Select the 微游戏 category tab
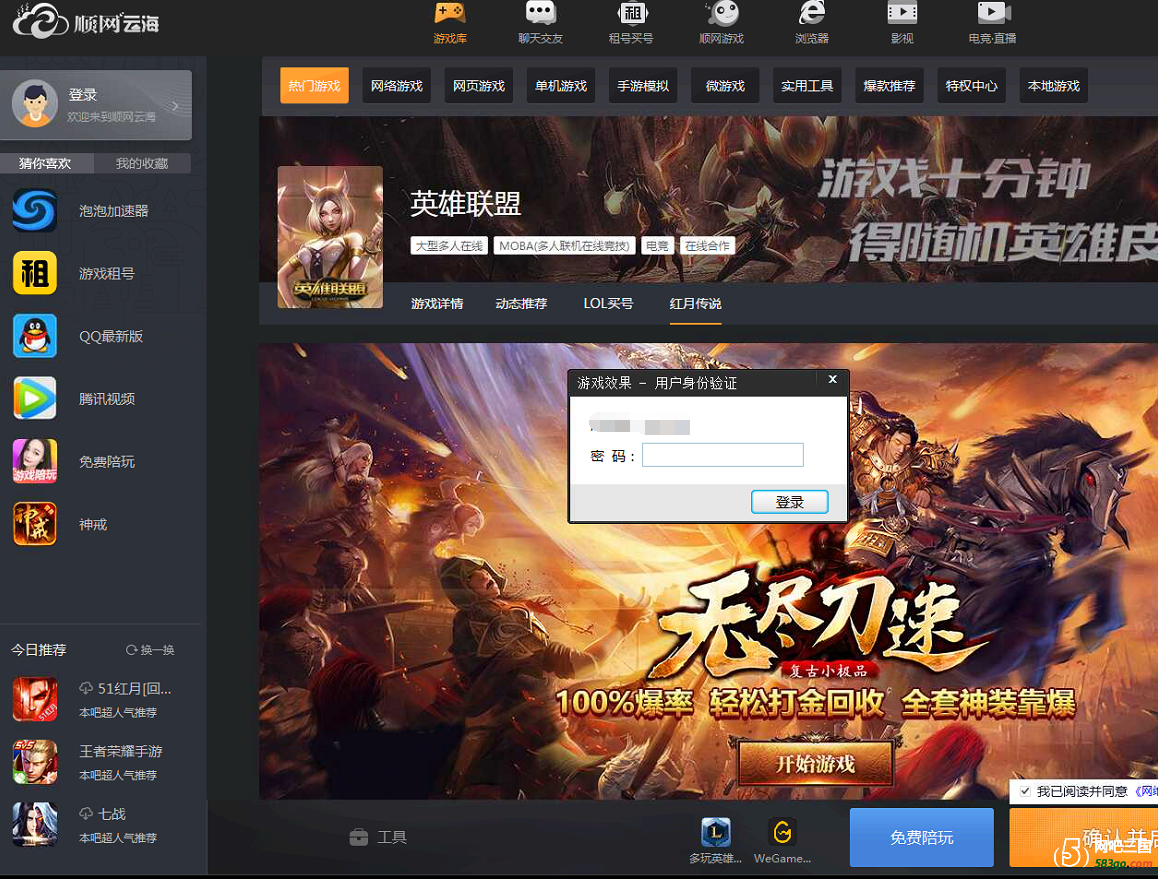The width and height of the screenshot is (1158, 879). (725, 86)
